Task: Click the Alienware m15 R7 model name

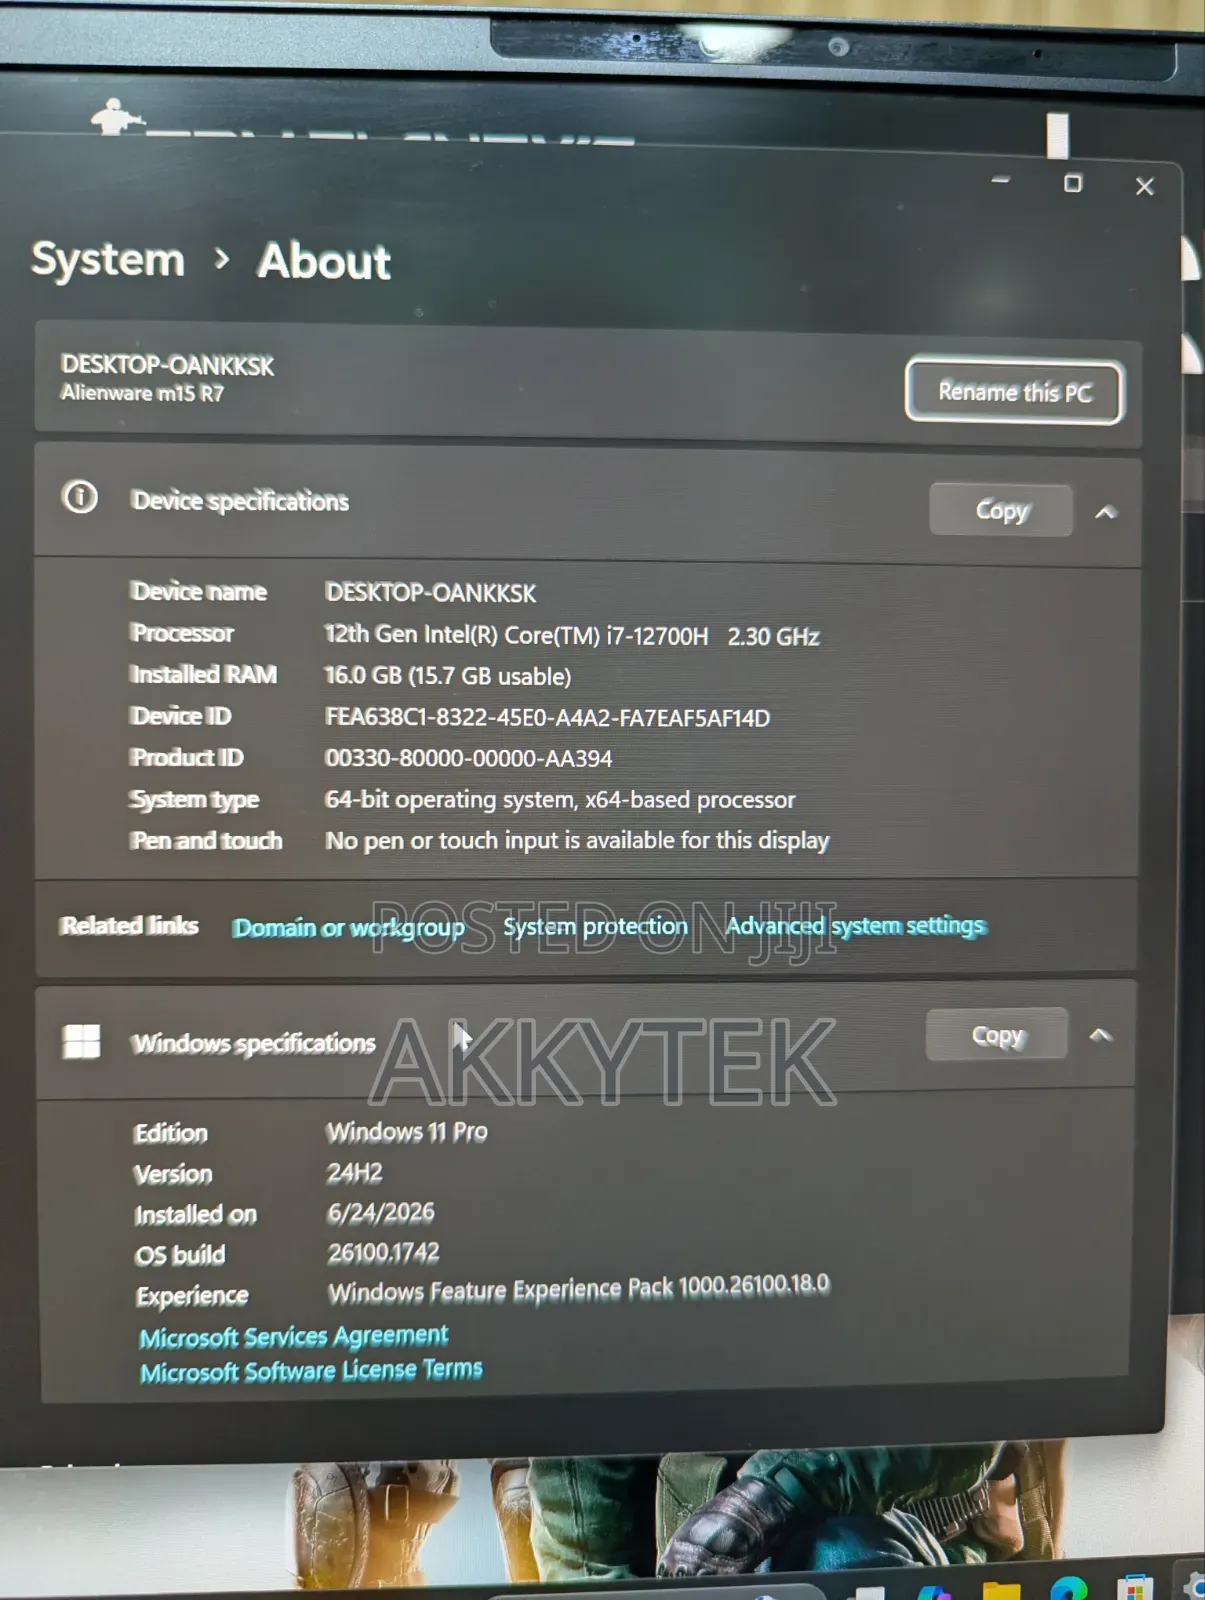Action: tap(142, 393)
